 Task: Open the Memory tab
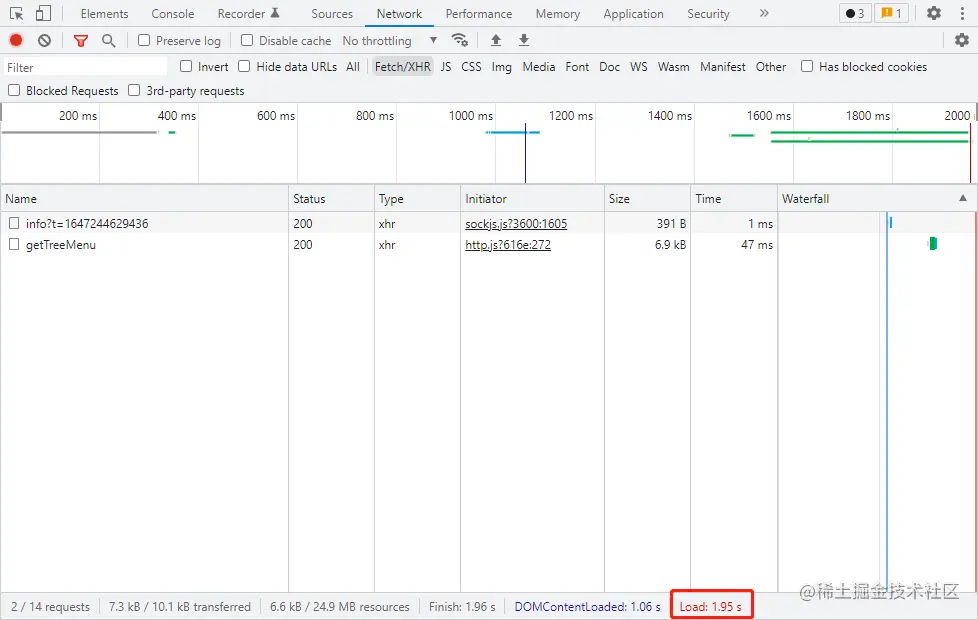point(558,14)
